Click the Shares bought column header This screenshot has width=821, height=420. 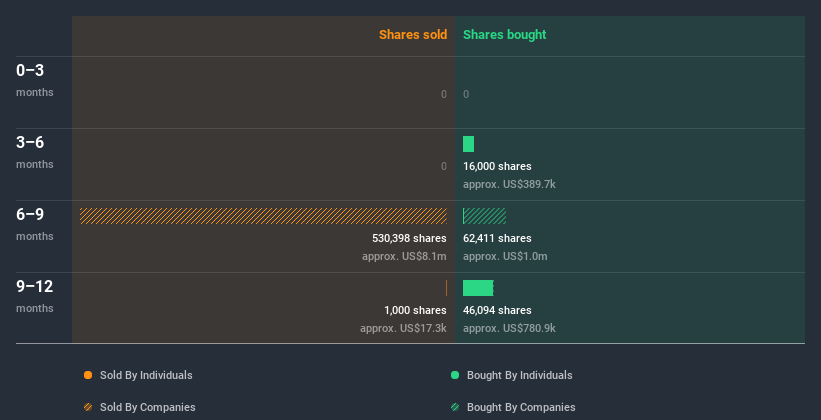(x=505, y=35)
